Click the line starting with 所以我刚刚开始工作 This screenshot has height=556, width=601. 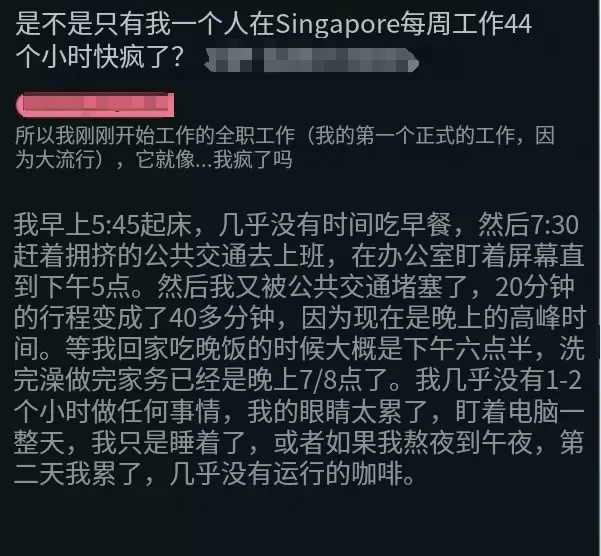pyautogui.click(x=285, y=135)
